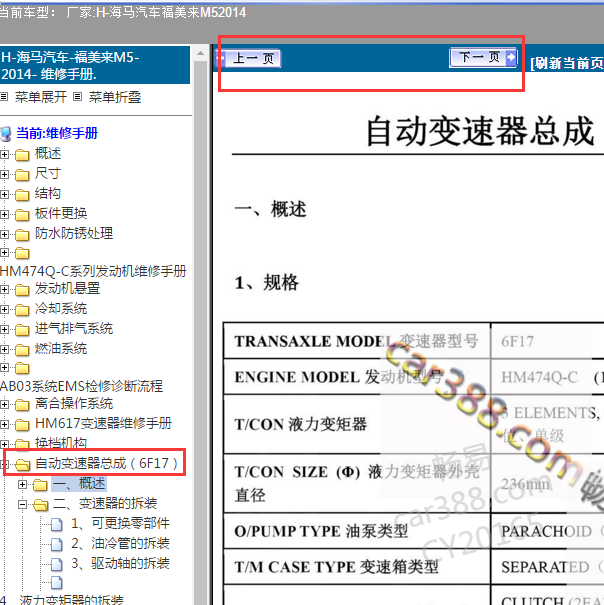Open the 自动变速器总成 (6F17) folder icon

point(23,465)
